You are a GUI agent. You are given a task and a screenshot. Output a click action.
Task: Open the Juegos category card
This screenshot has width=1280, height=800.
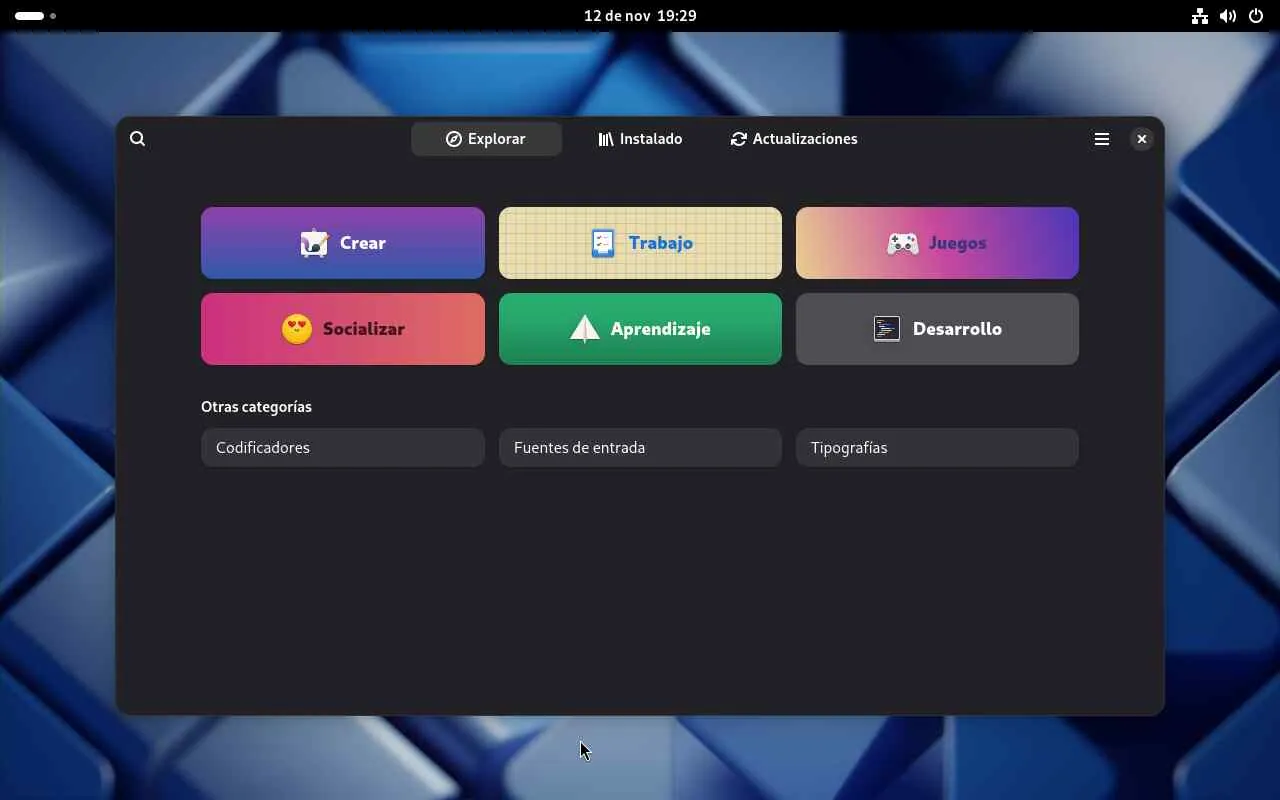(x=937, y=243)
